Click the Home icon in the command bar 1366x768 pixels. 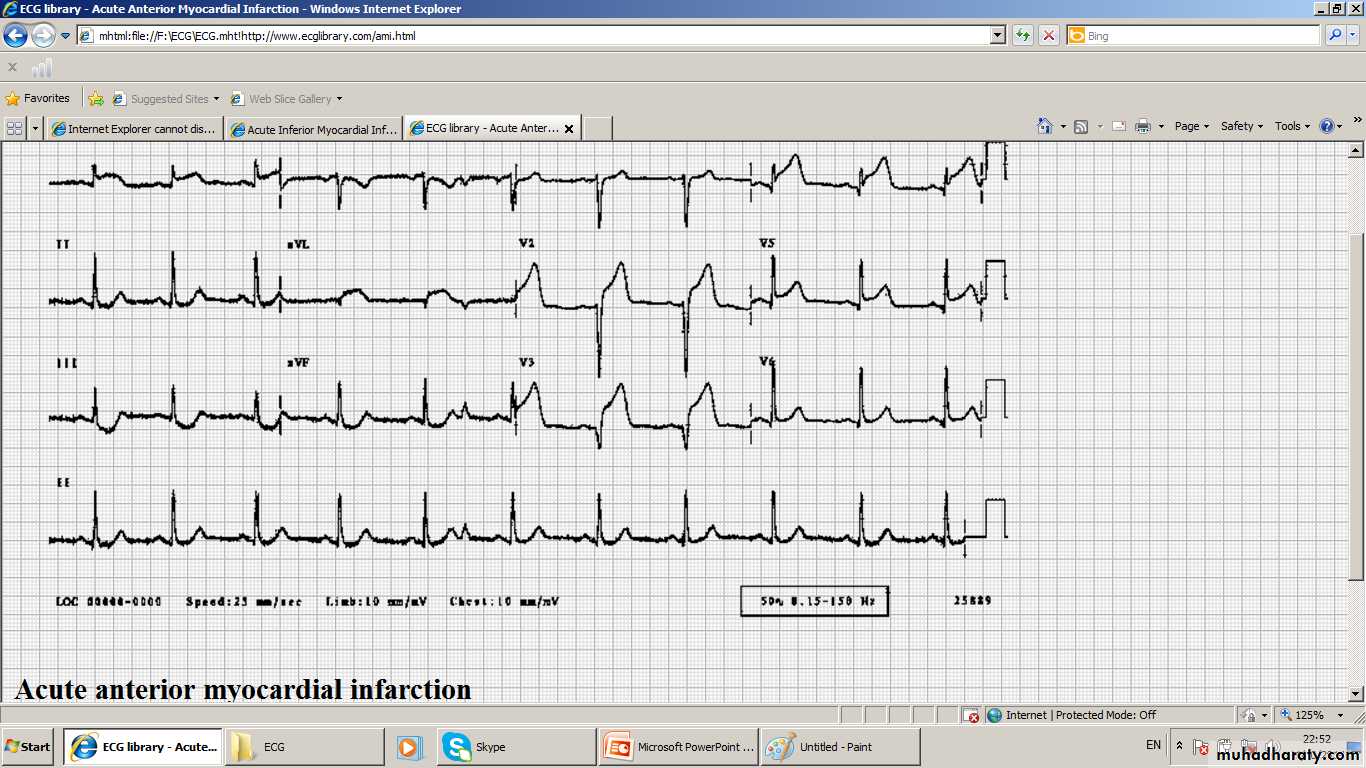click(x=1045, y=126)
